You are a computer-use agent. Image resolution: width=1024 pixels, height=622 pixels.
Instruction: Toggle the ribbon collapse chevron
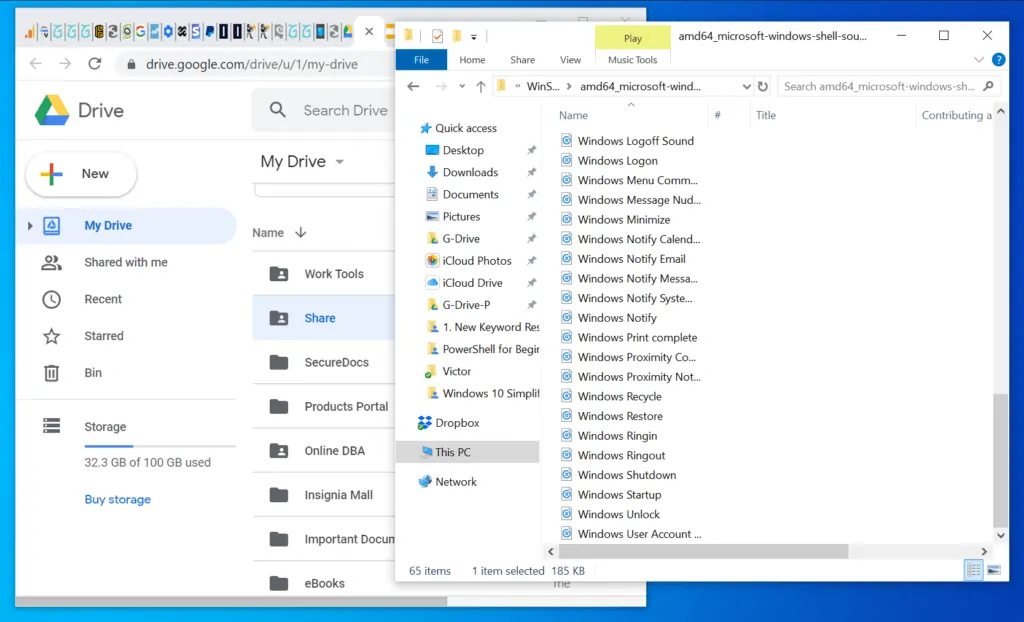(978, 60)
